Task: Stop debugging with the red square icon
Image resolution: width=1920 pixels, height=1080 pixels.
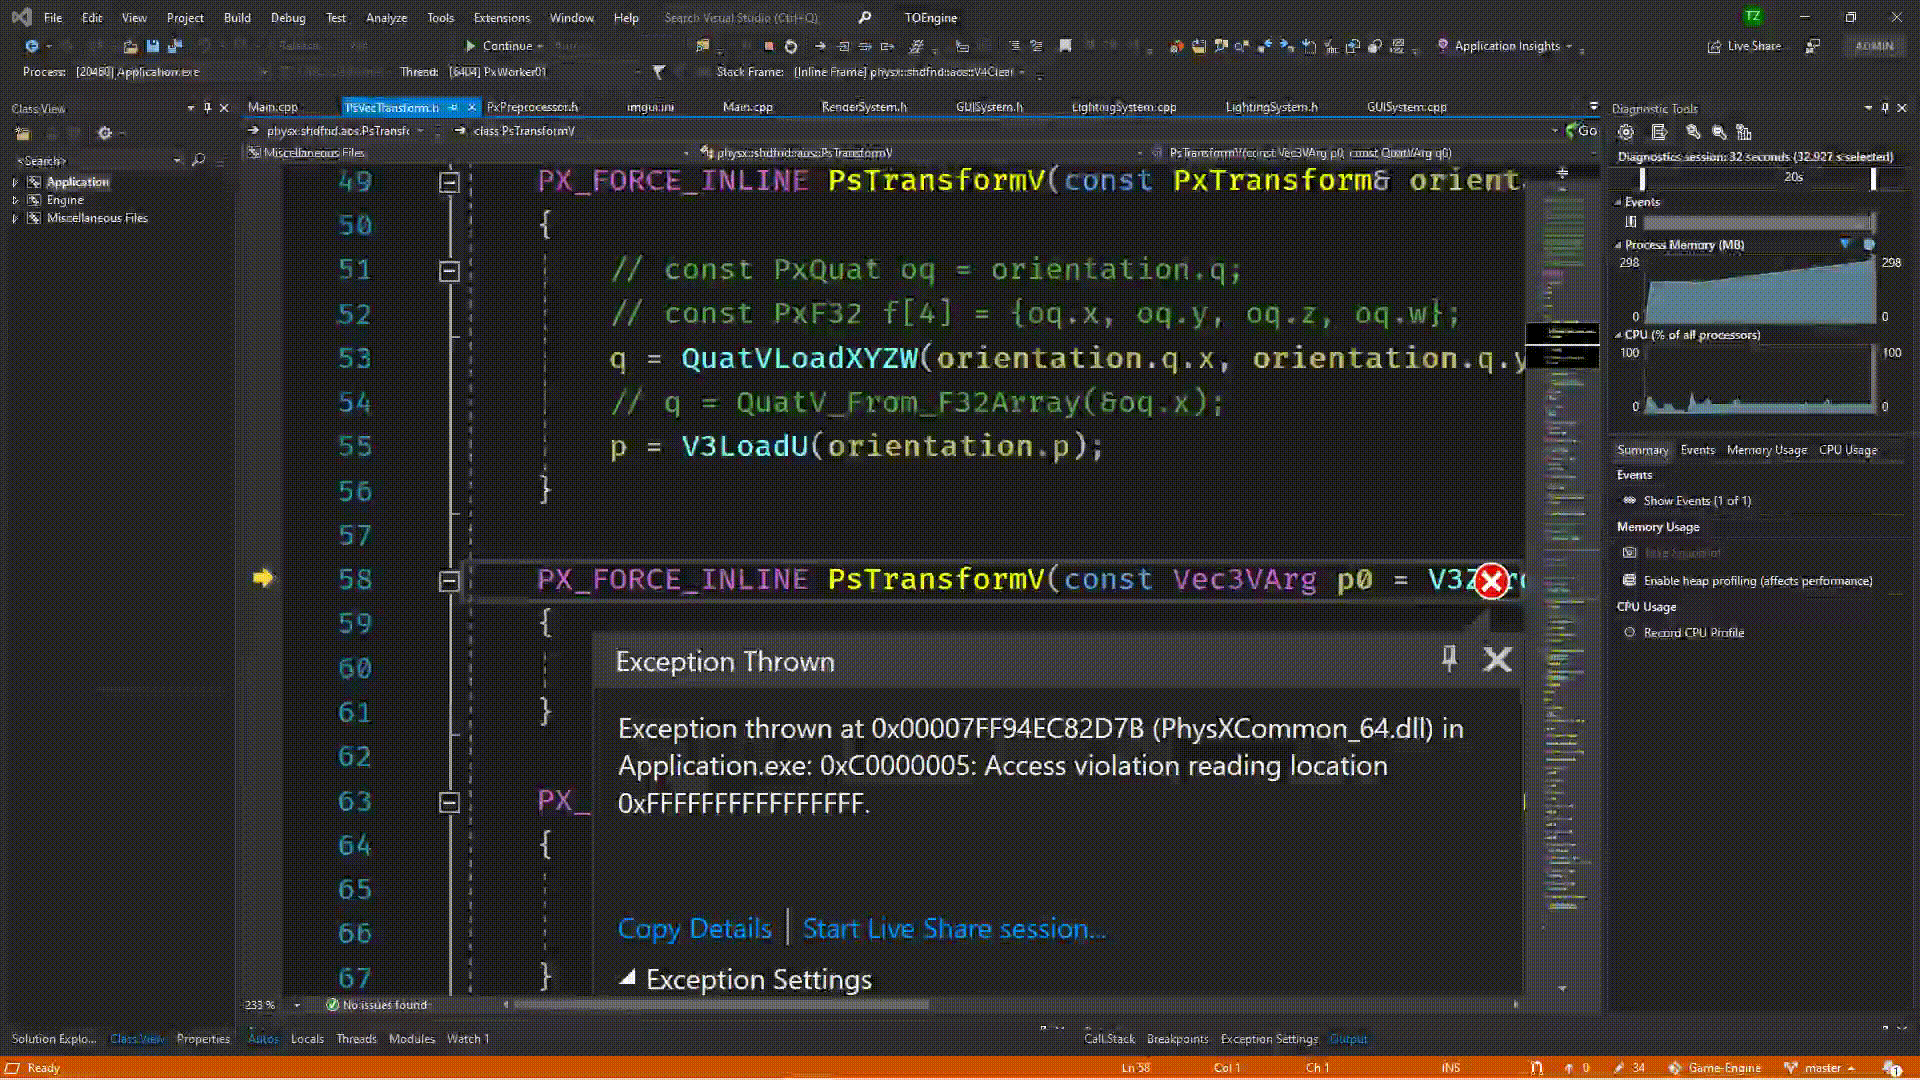Action: (769, 46)
